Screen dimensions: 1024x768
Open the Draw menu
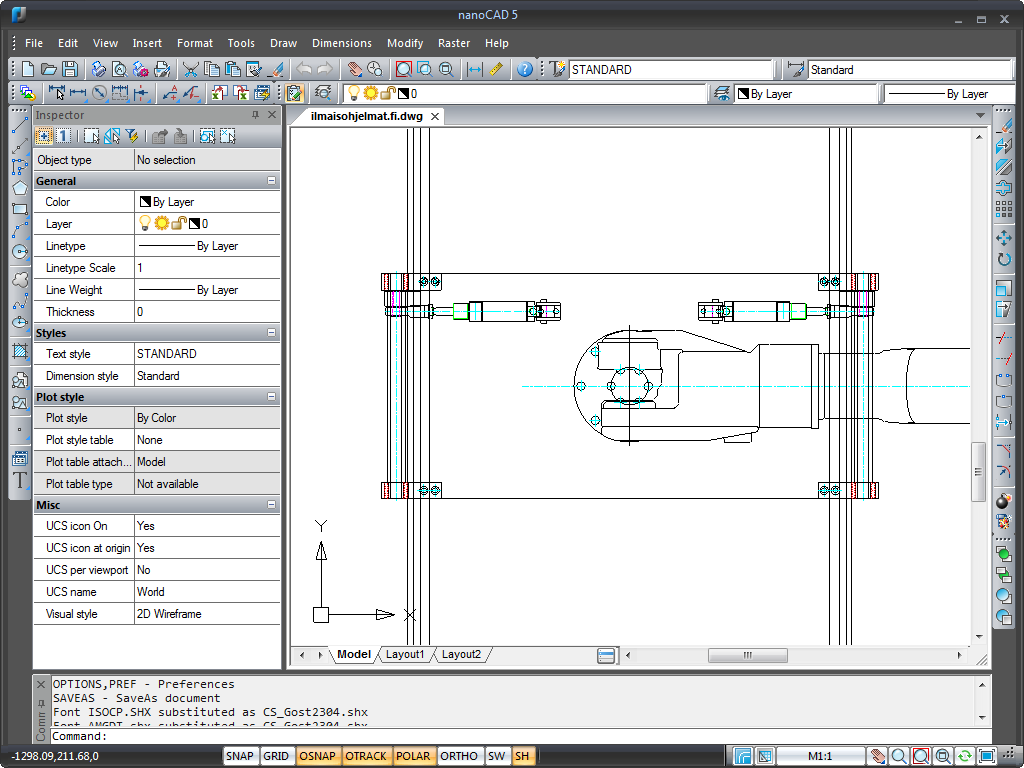283,43
